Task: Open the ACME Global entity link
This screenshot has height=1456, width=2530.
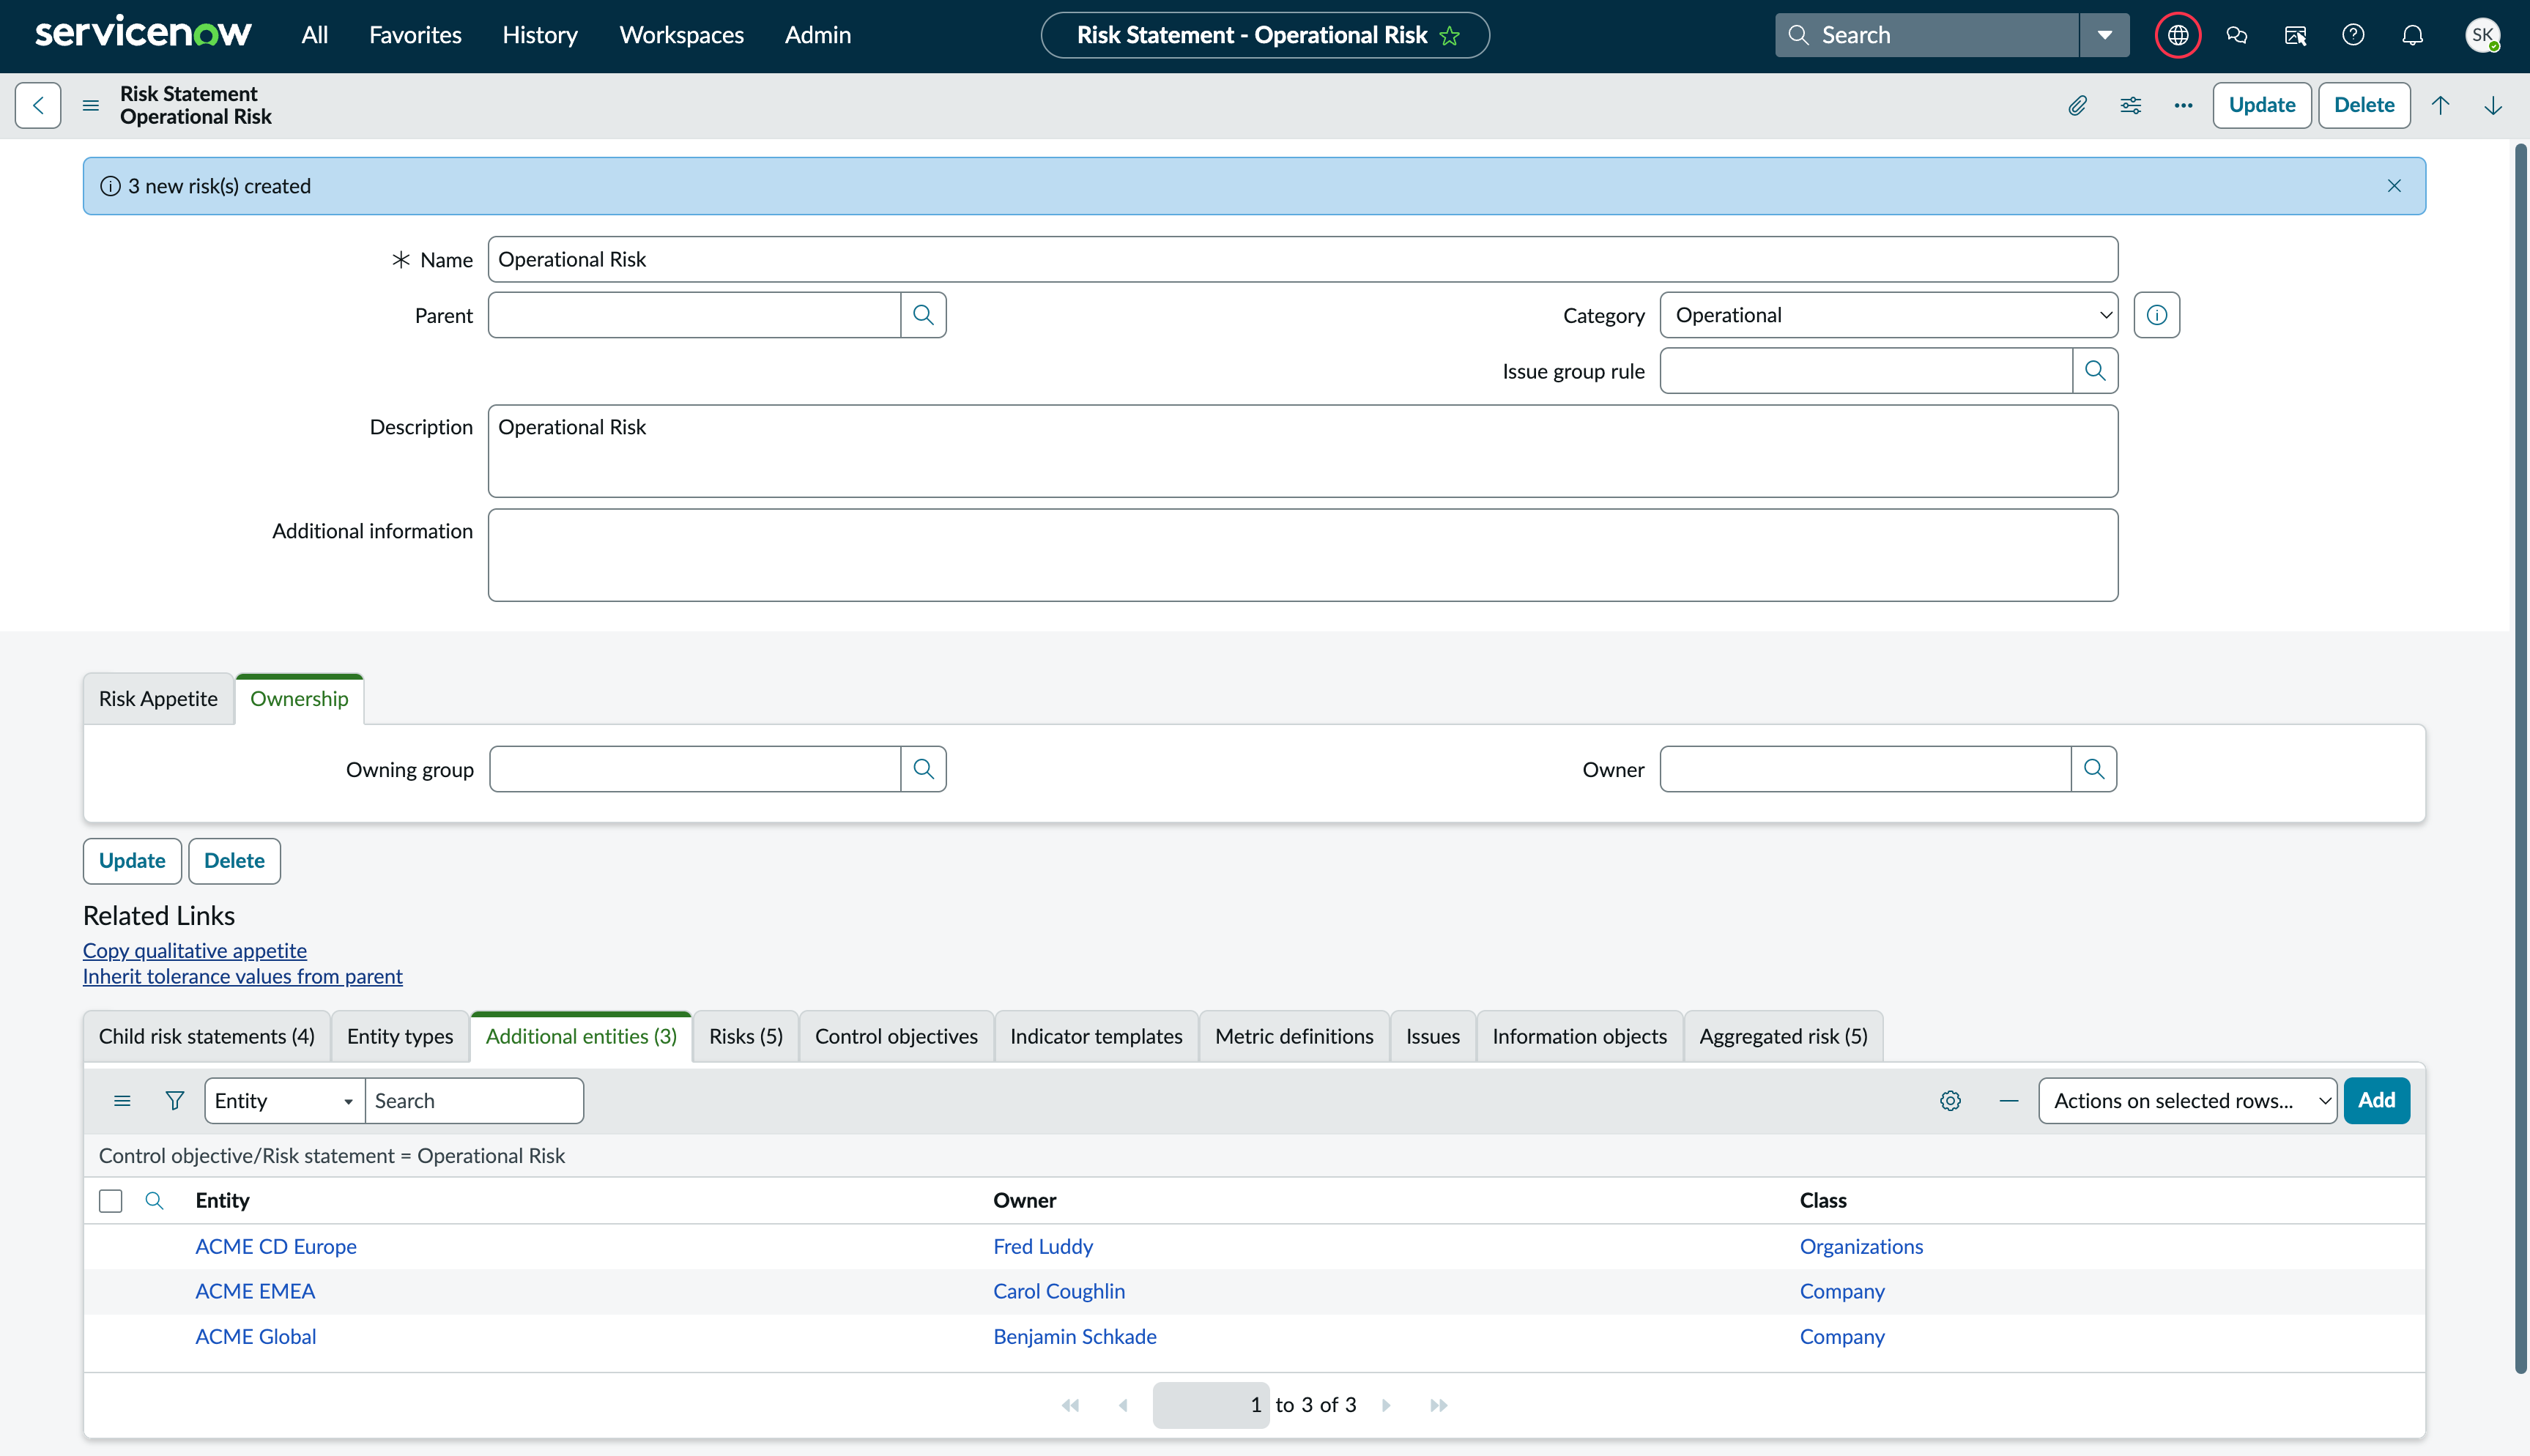Action: coord(256,1337)
